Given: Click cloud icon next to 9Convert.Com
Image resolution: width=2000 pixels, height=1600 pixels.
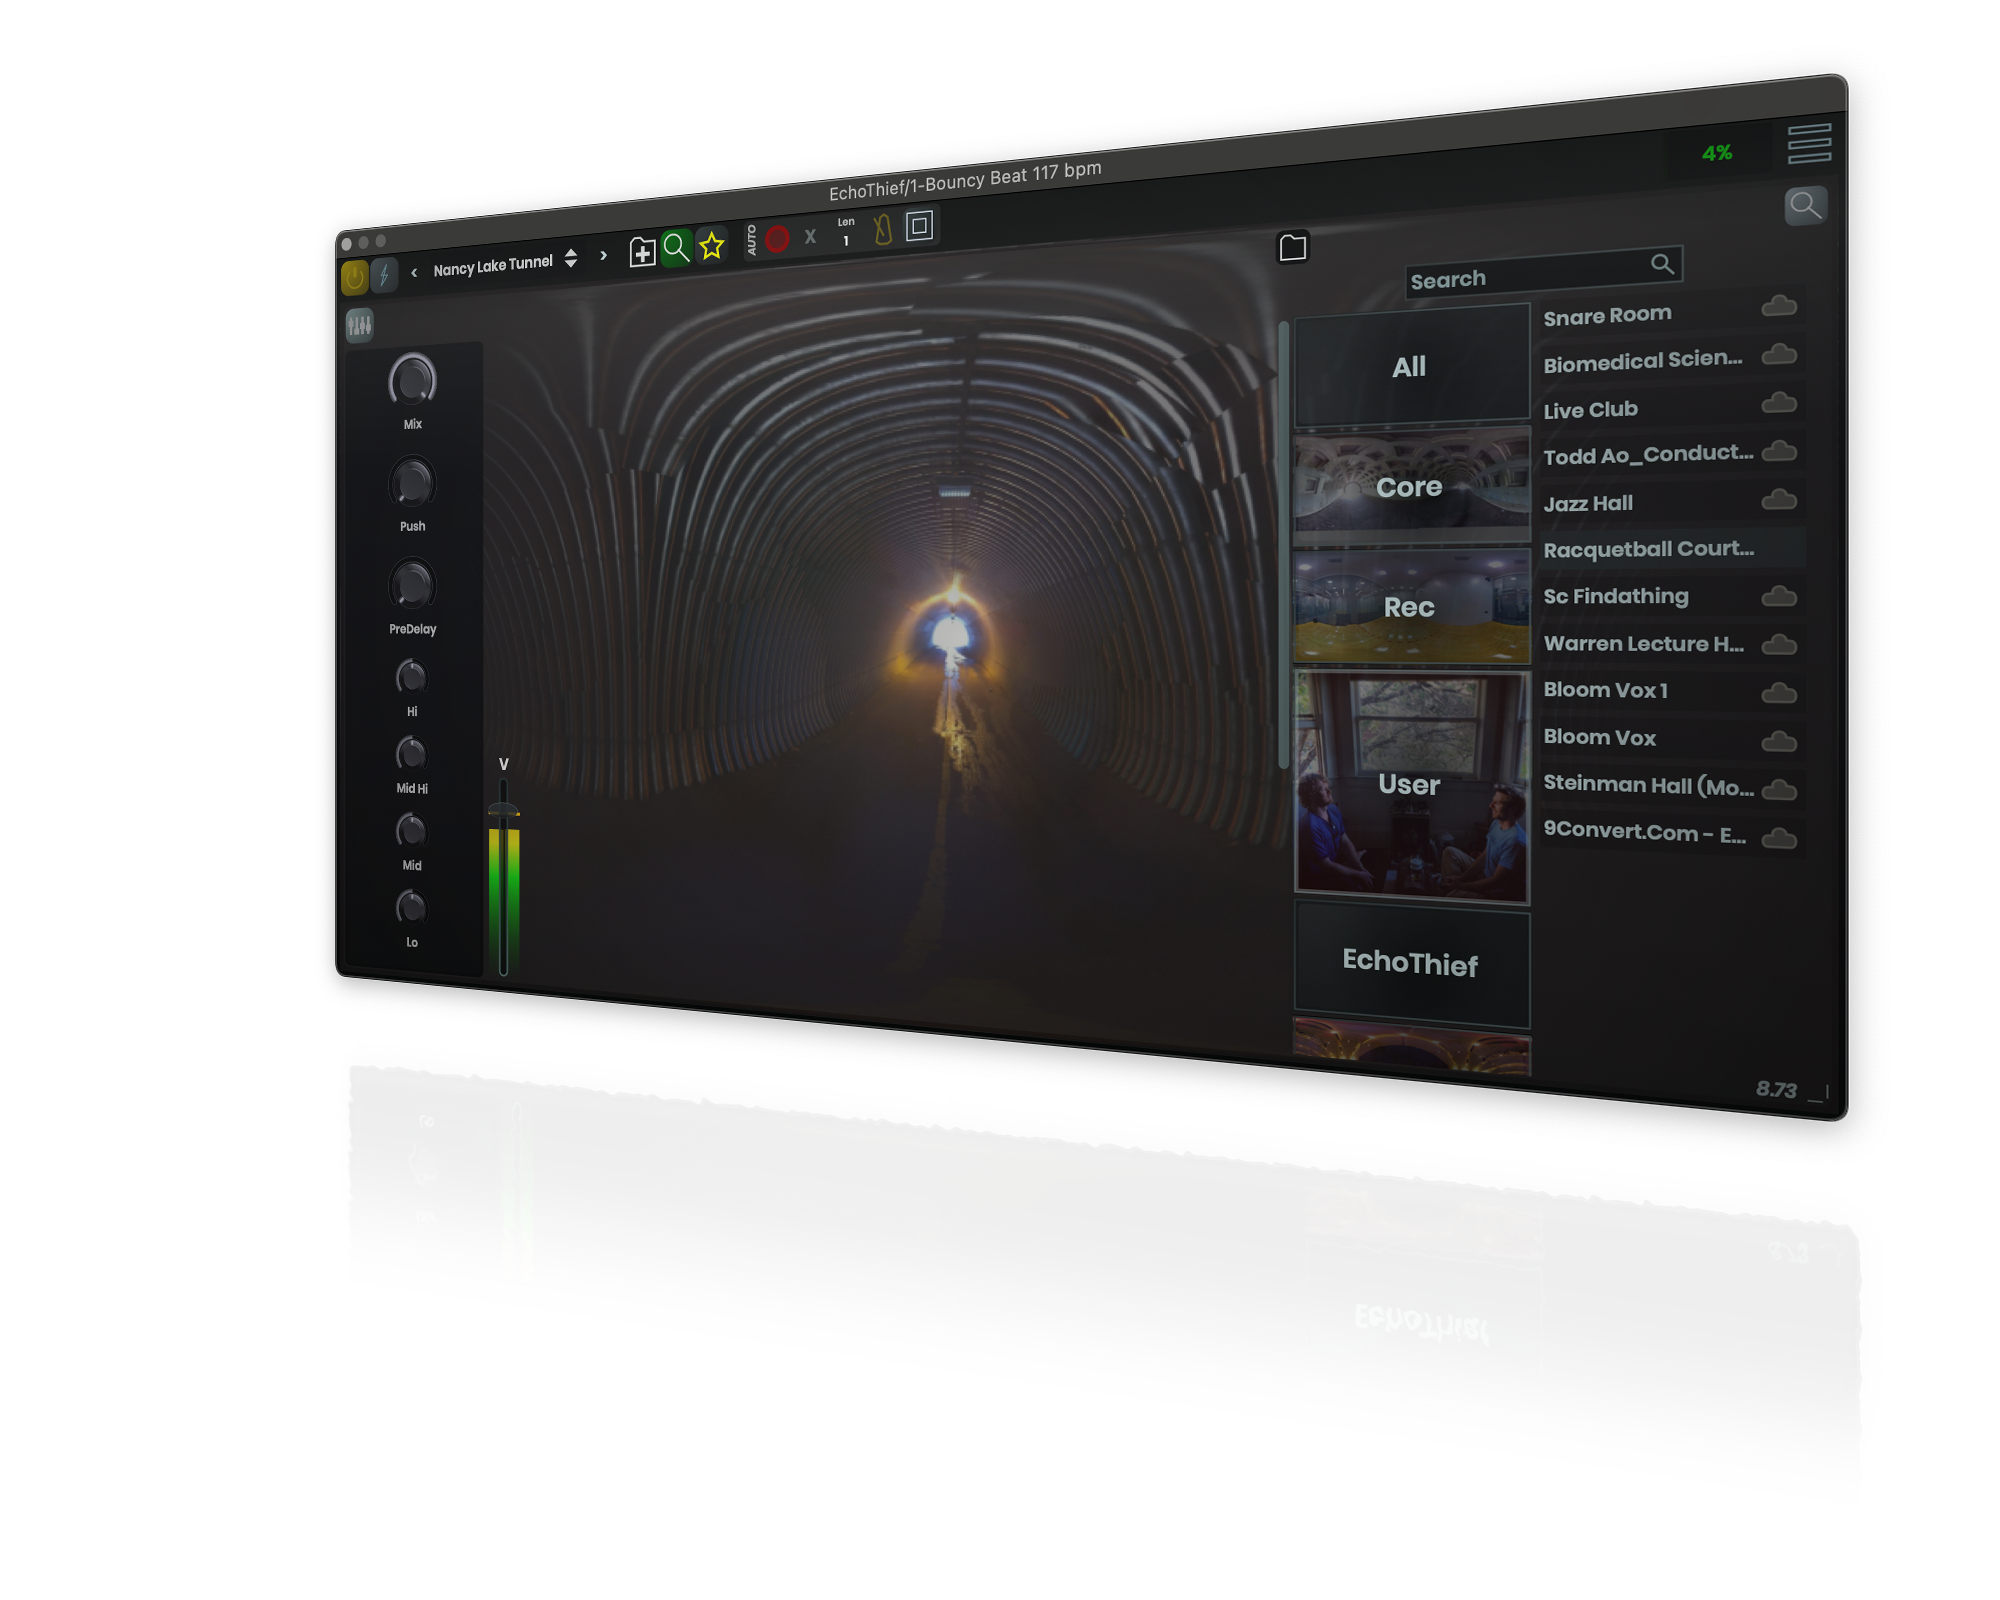Looking at the screenshot, I should point(1779,838).
